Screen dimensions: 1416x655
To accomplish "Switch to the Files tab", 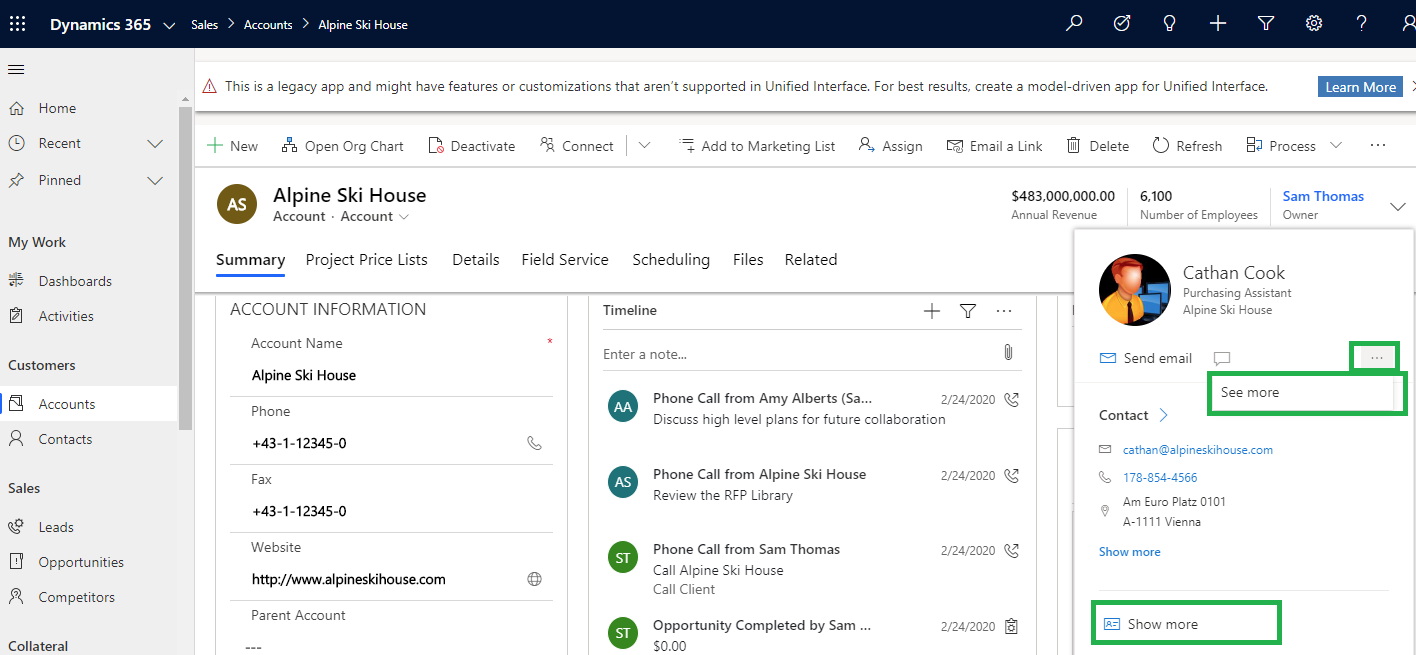I will [748, 259].
